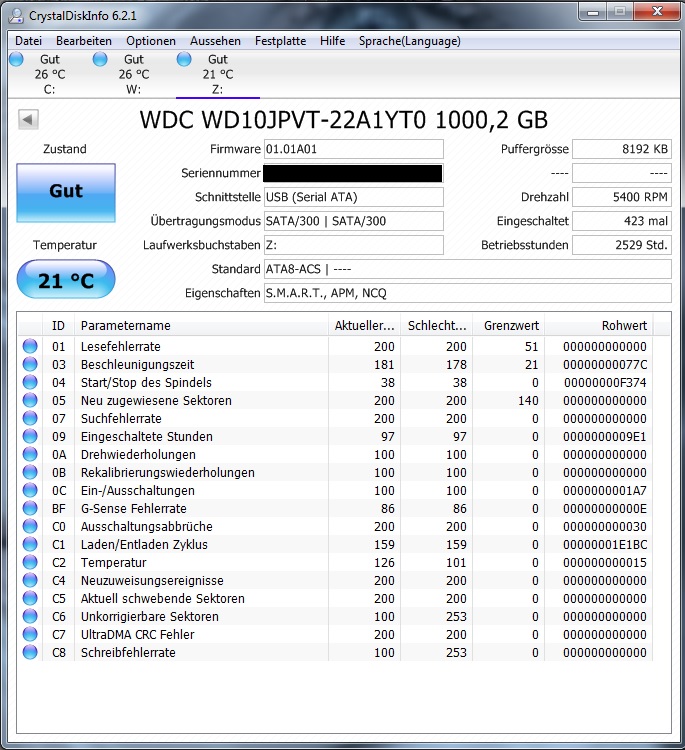
Task: Click the Standard field ATA8-ACS
Action: point(467,269)
